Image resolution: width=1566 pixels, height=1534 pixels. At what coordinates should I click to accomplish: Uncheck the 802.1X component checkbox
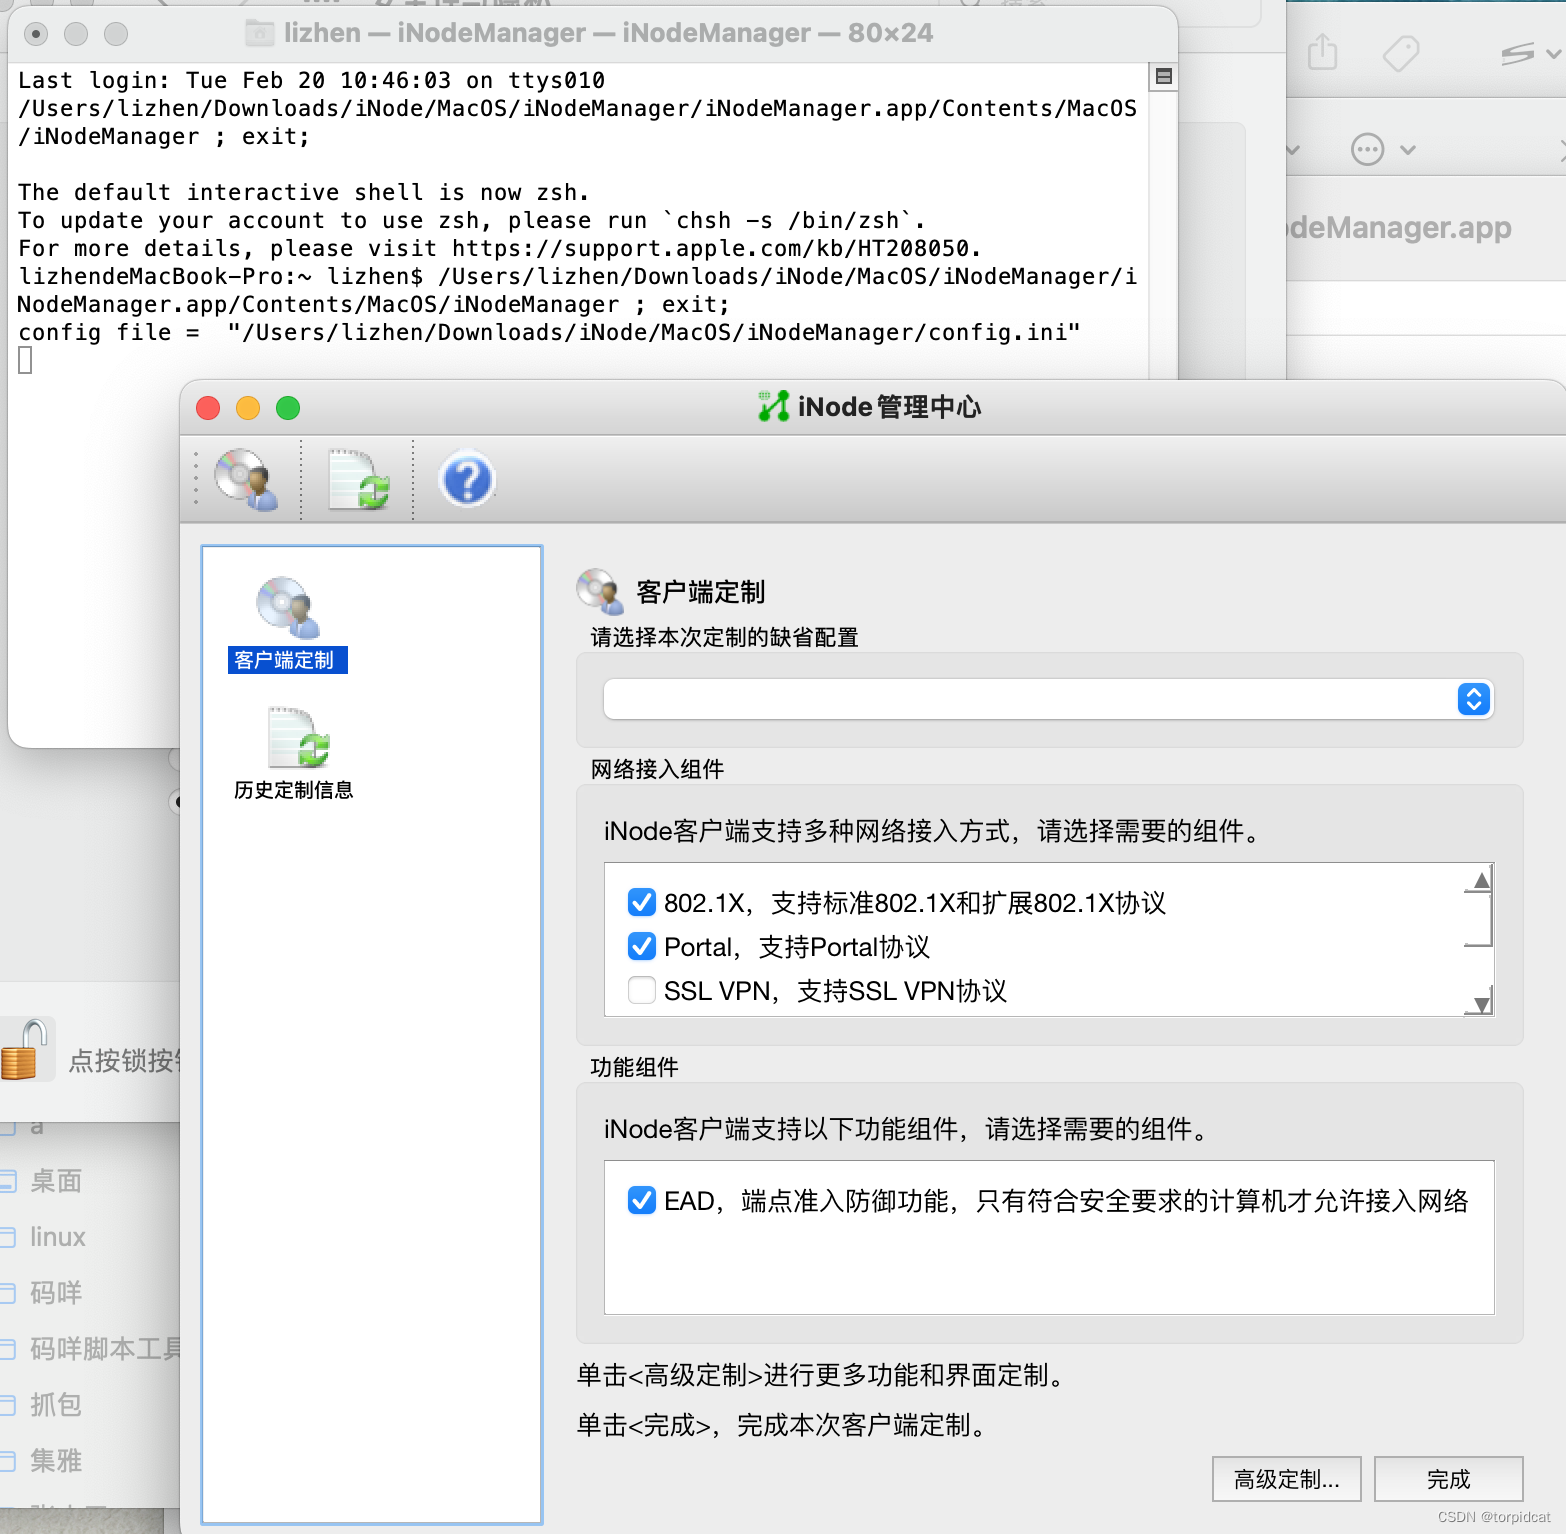pos(642,902)
